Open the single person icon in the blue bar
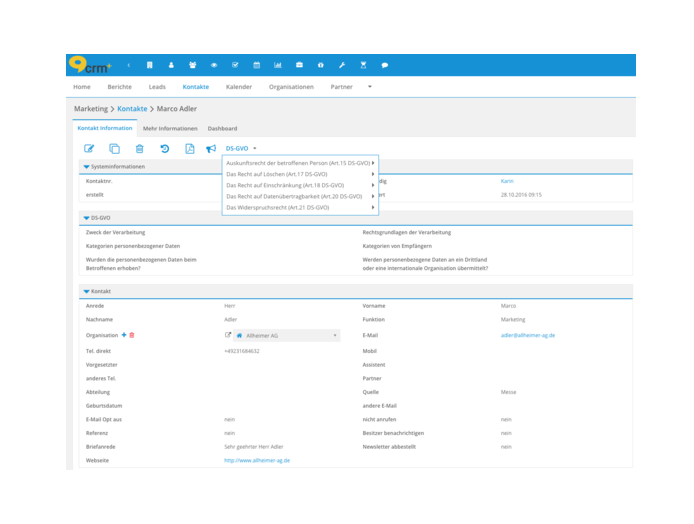The image size is (694, 524). pyautogui.click(x=171, y=65)
